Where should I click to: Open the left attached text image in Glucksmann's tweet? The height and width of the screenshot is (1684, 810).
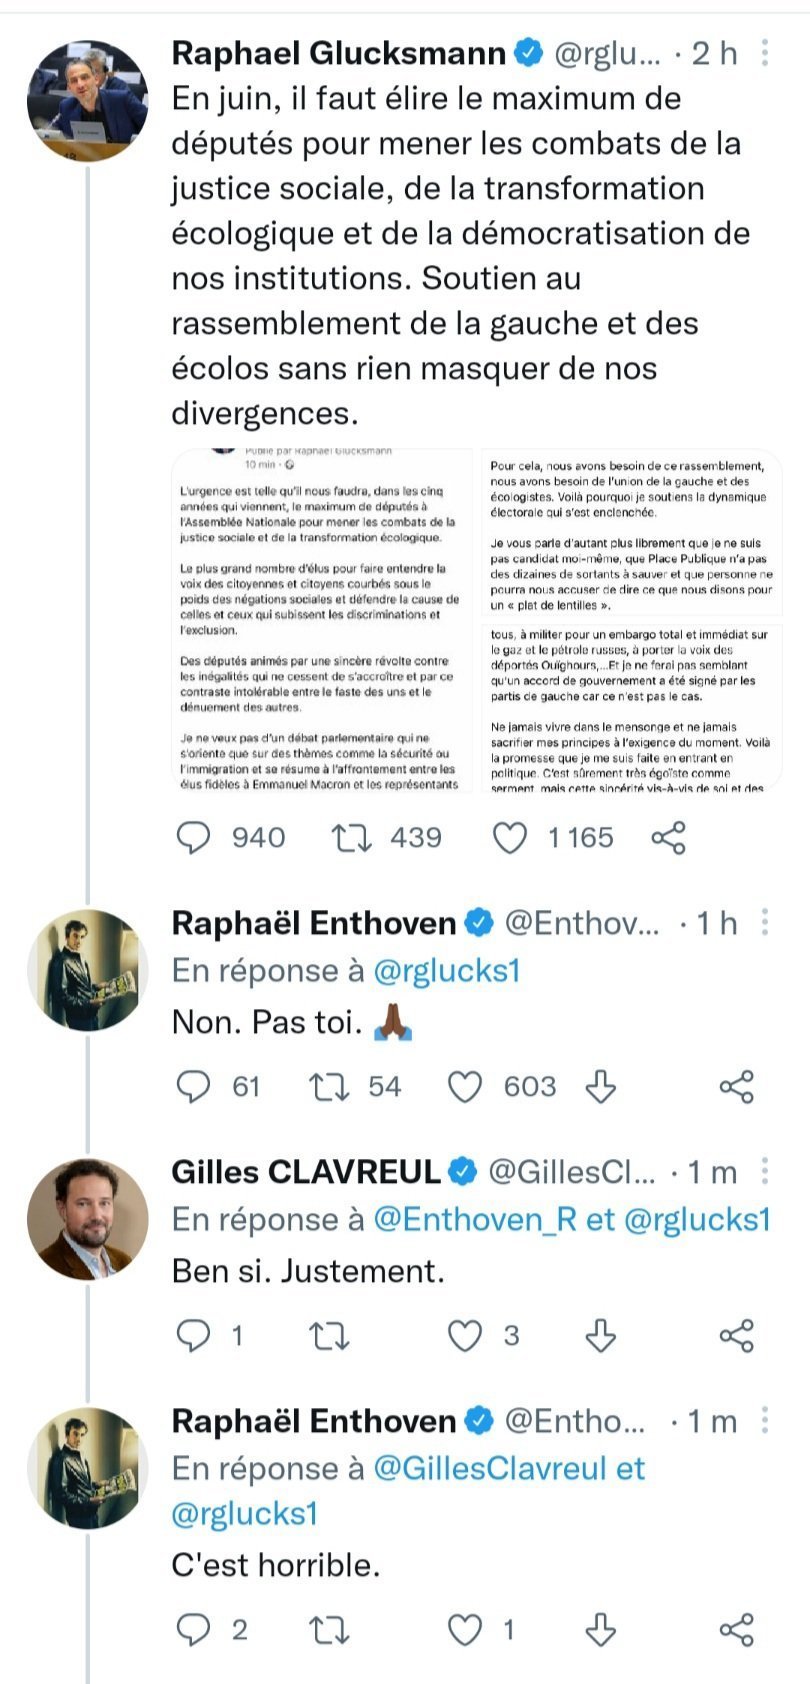click(x=322, y=620)
